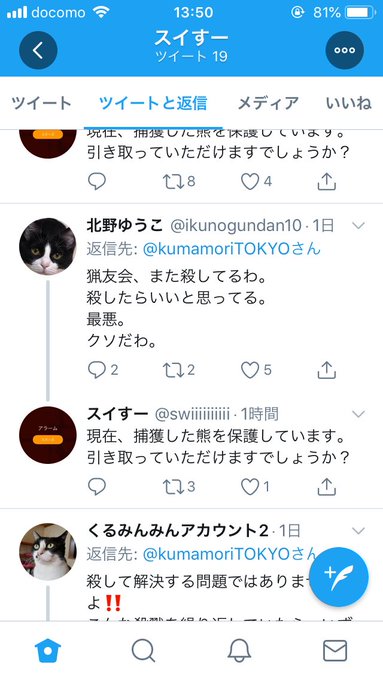Viewport: 383px width, 680px height.
Task: Open the @ikunogundan10 handle link
Action: tap(236, 226)
